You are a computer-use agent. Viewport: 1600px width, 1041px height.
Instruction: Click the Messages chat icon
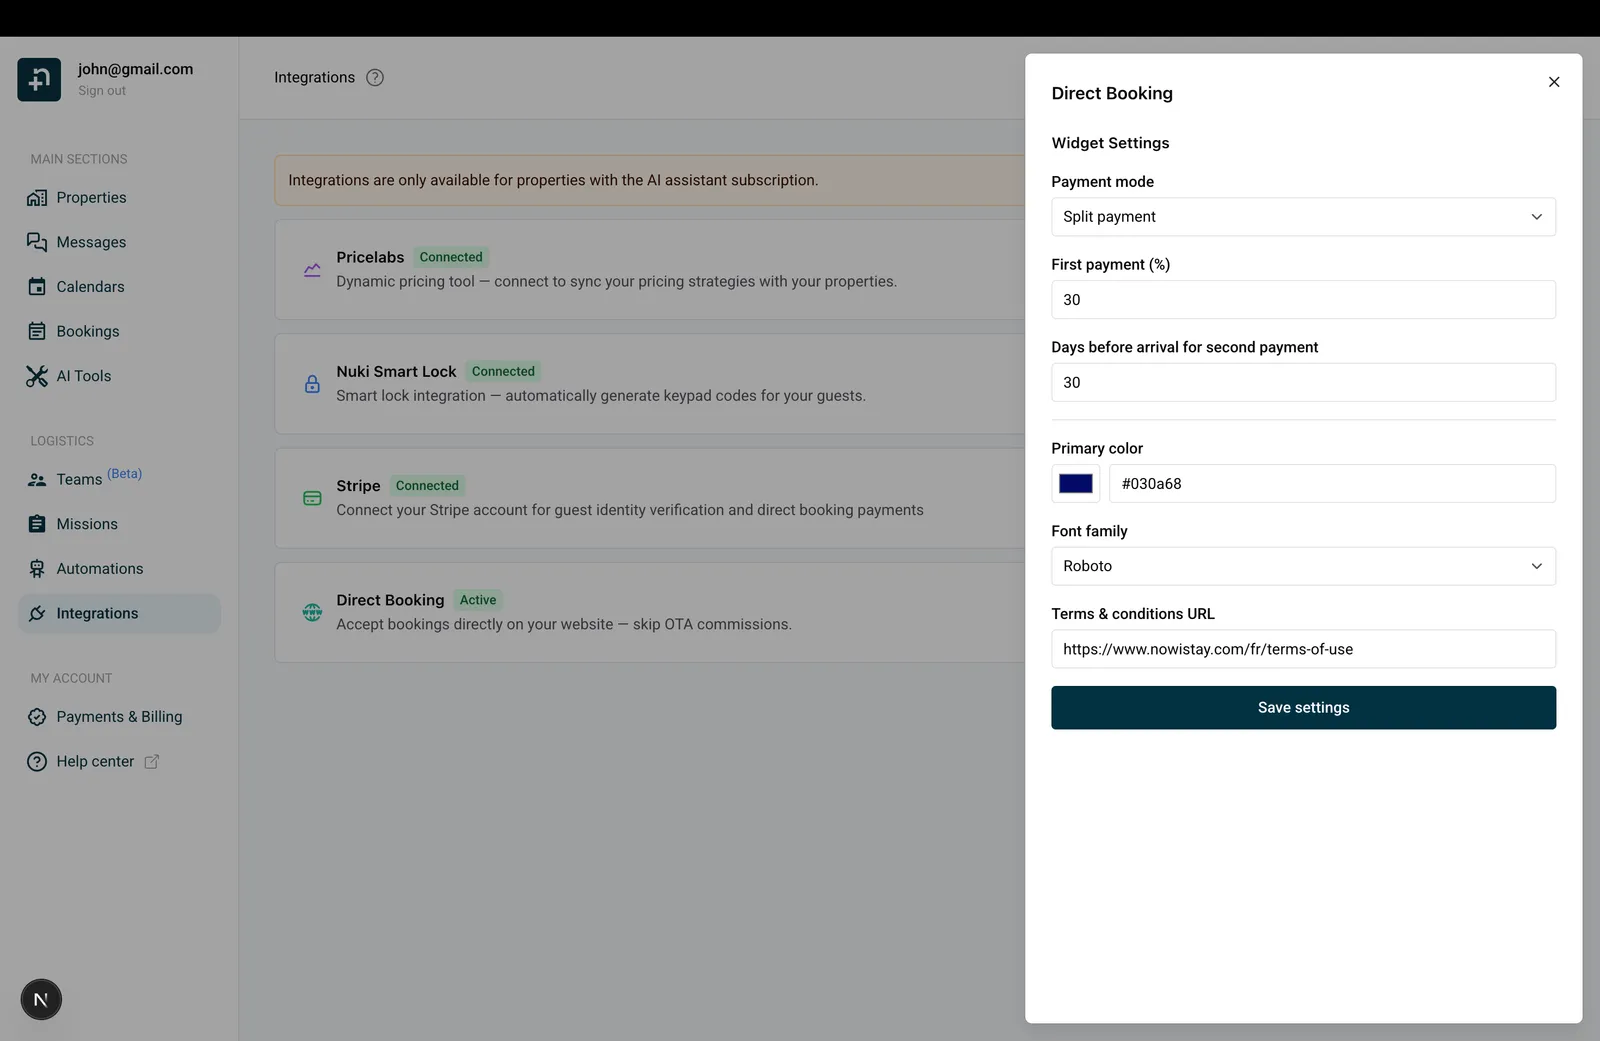tap(37, 242)
